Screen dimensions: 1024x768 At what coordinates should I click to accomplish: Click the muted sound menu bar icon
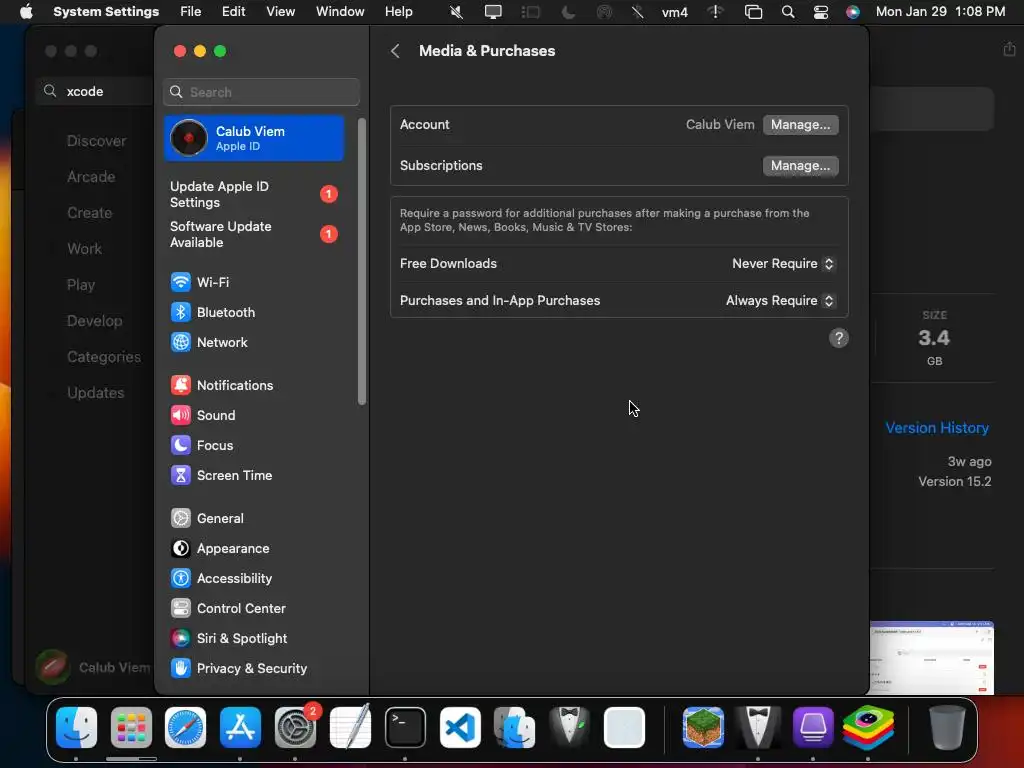tap(456, 12)
